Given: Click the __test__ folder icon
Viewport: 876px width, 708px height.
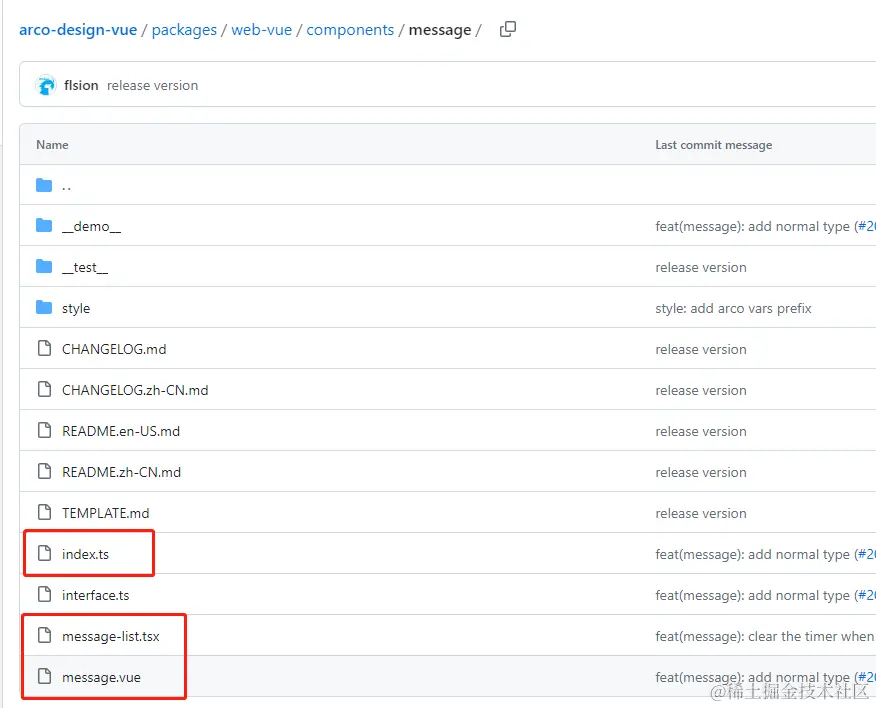Looking at the screenshot, I should pos(44,267).
